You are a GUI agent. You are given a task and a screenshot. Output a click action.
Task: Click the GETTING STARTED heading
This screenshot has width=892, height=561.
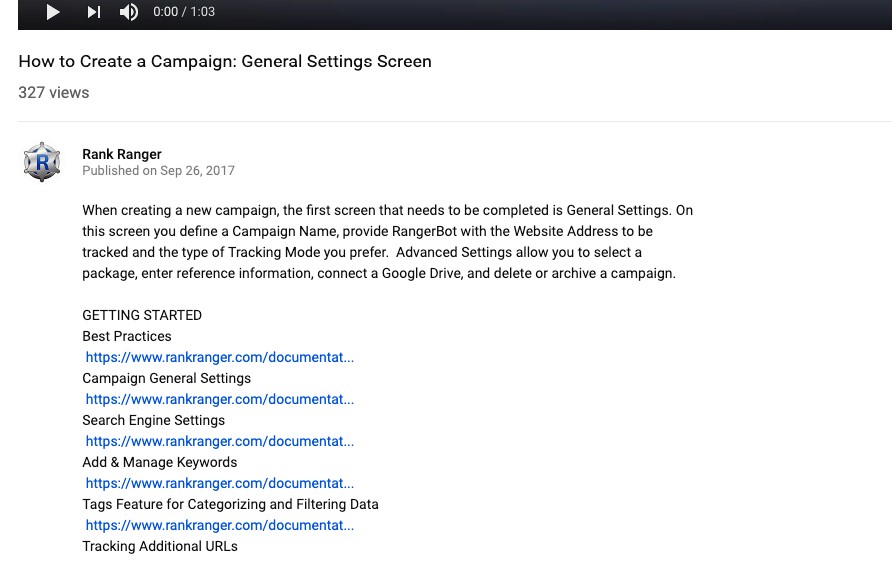[142, 315]
